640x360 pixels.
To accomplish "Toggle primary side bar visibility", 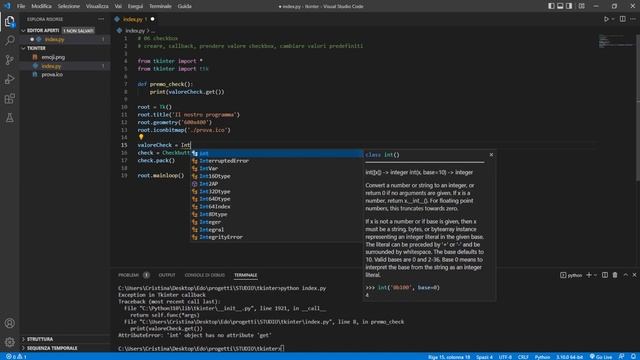I will [551, 6].
